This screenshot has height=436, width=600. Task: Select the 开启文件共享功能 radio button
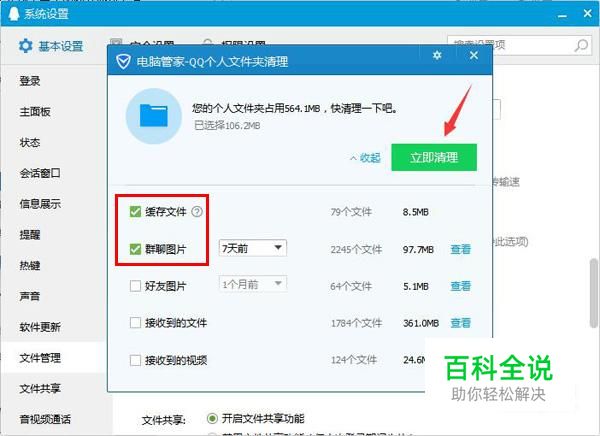tap(212, 418)
